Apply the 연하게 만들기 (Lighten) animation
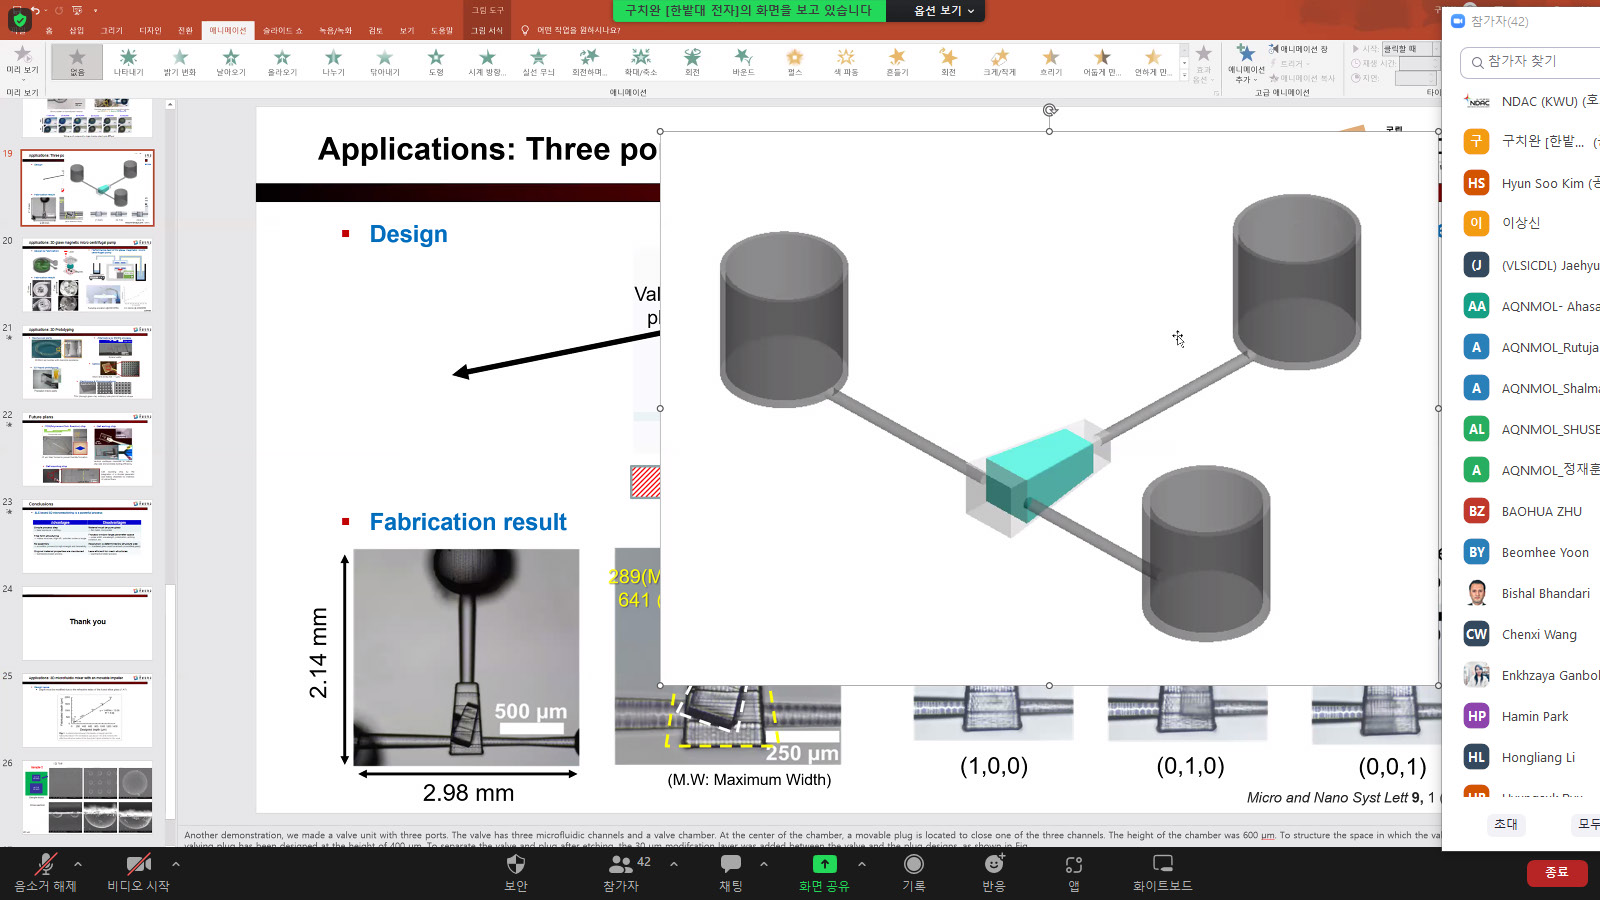The height and width of the screenshot is (900, 1600). [1153, 61]
